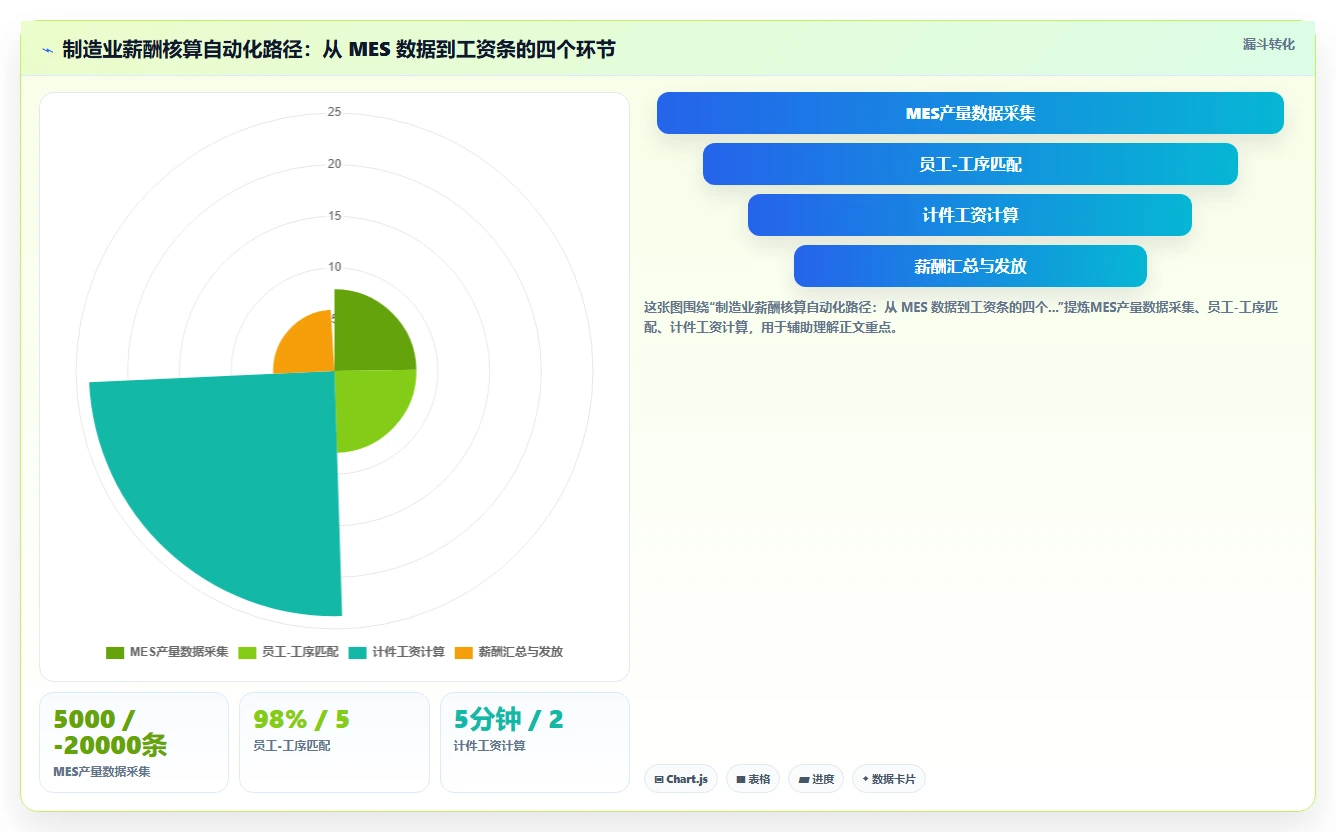Screen dimensions: 1336x832
Task: Toggle the 员工-工序匹配 legend color box
Action: click(x=247, y=652)
